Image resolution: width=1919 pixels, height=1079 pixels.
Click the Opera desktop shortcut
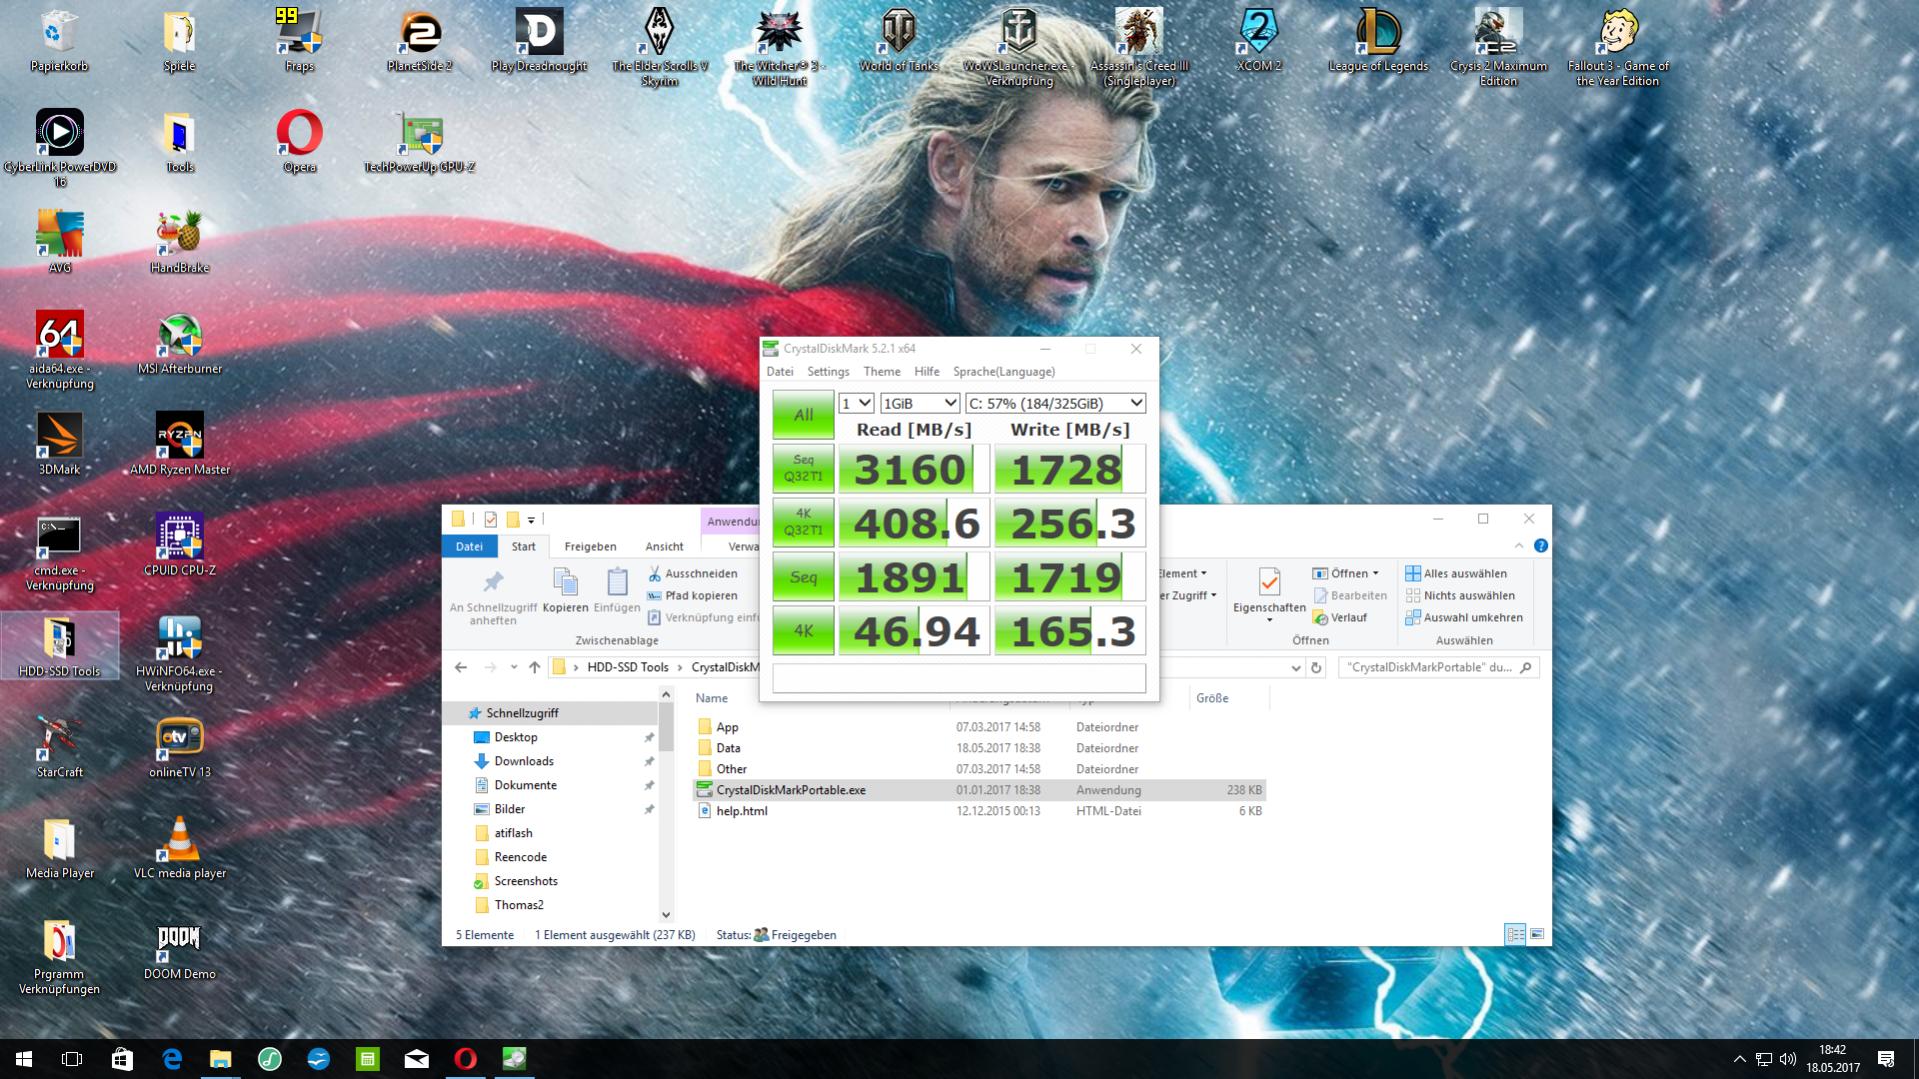(299, 141)
